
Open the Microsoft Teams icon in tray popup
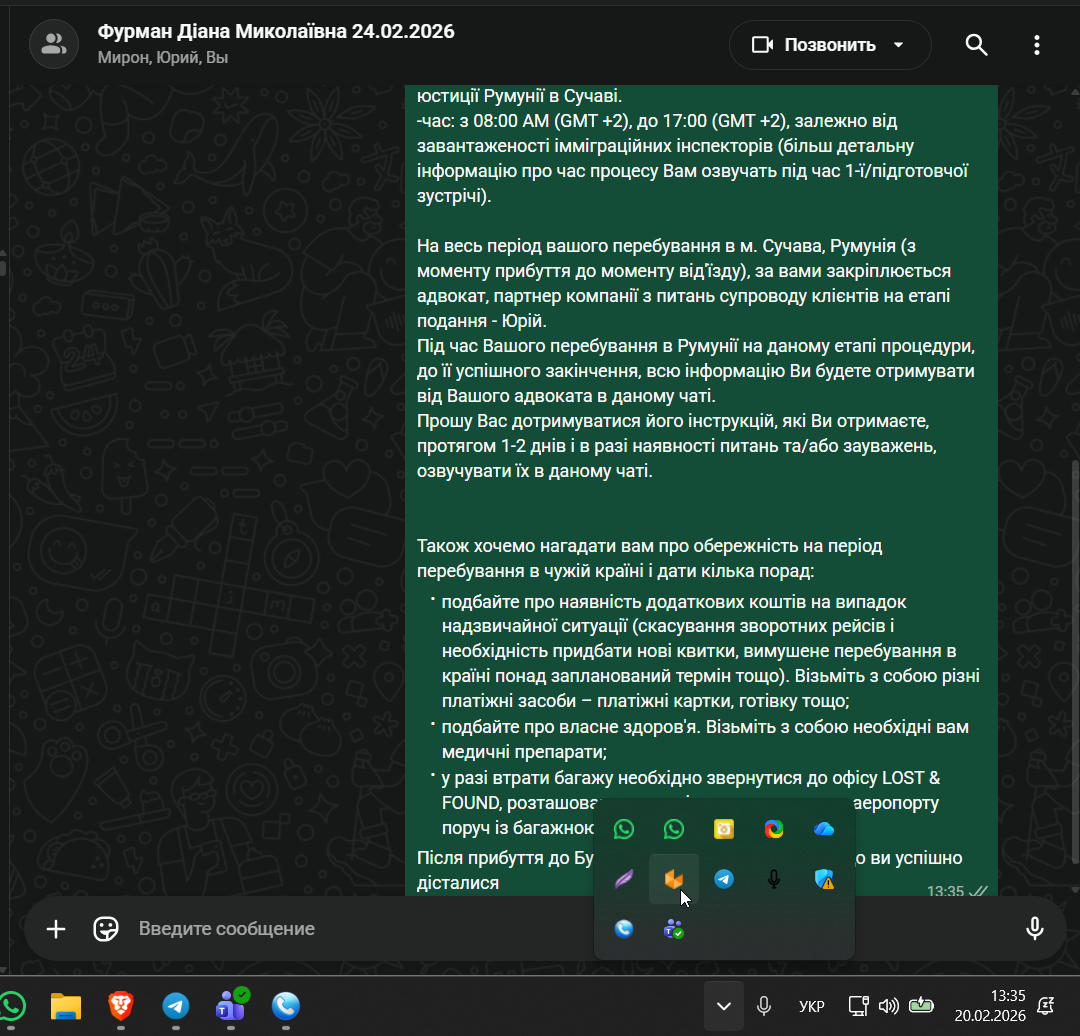[674, 929]
